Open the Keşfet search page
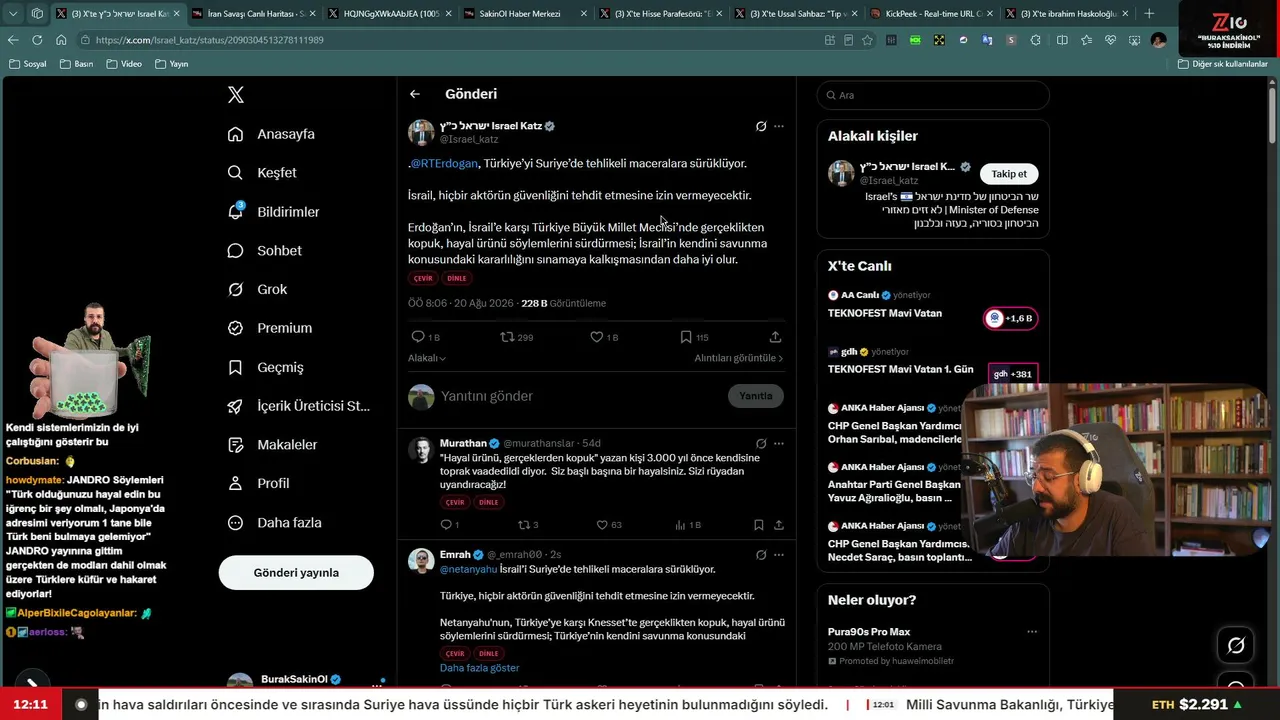Viewport: 1280px width, 720px height. coord(262,173)
